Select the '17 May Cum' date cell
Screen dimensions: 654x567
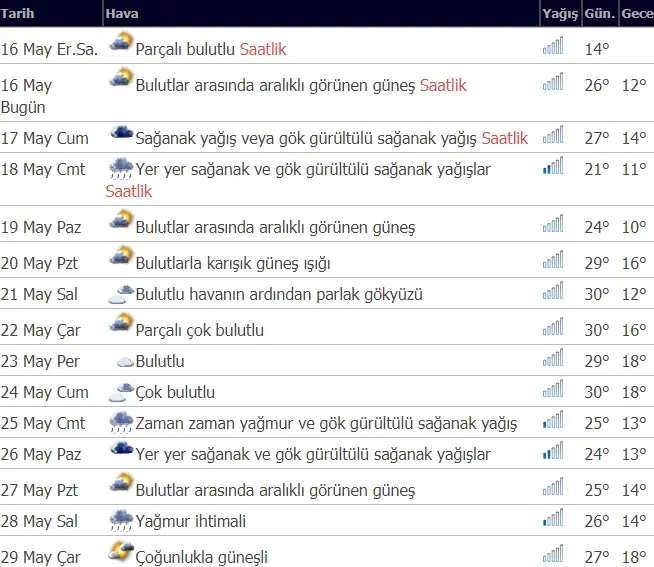[x=45, y=138]
